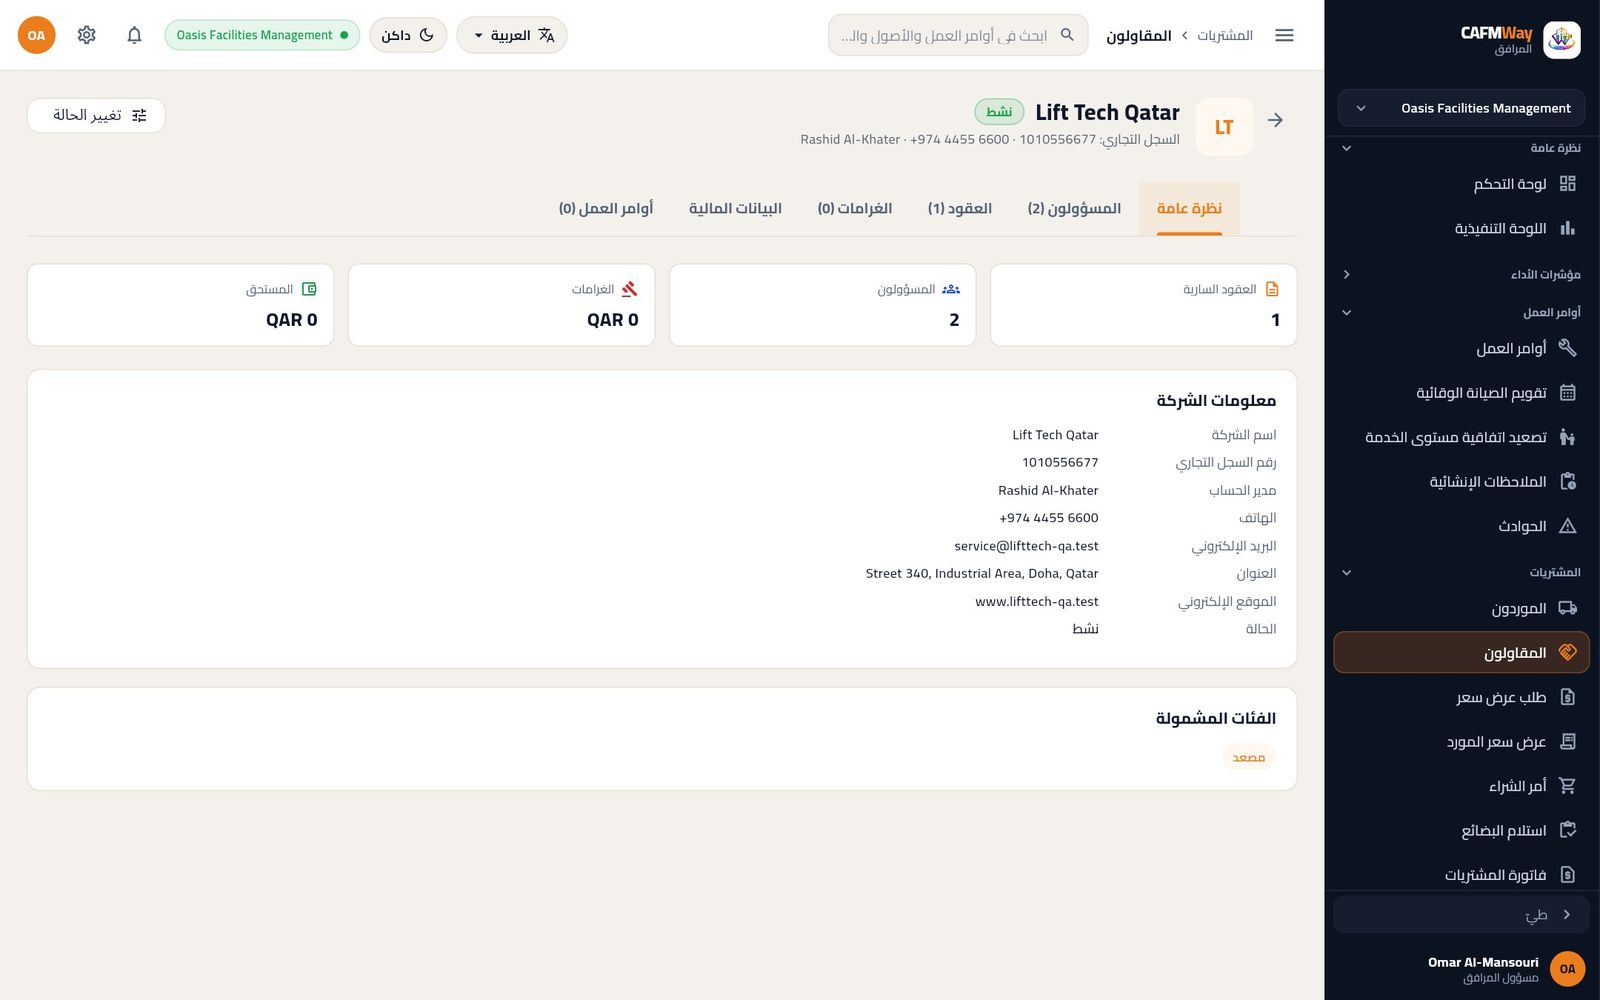Click the Rashid Al-Khater account manager value

click(1048, 490)
